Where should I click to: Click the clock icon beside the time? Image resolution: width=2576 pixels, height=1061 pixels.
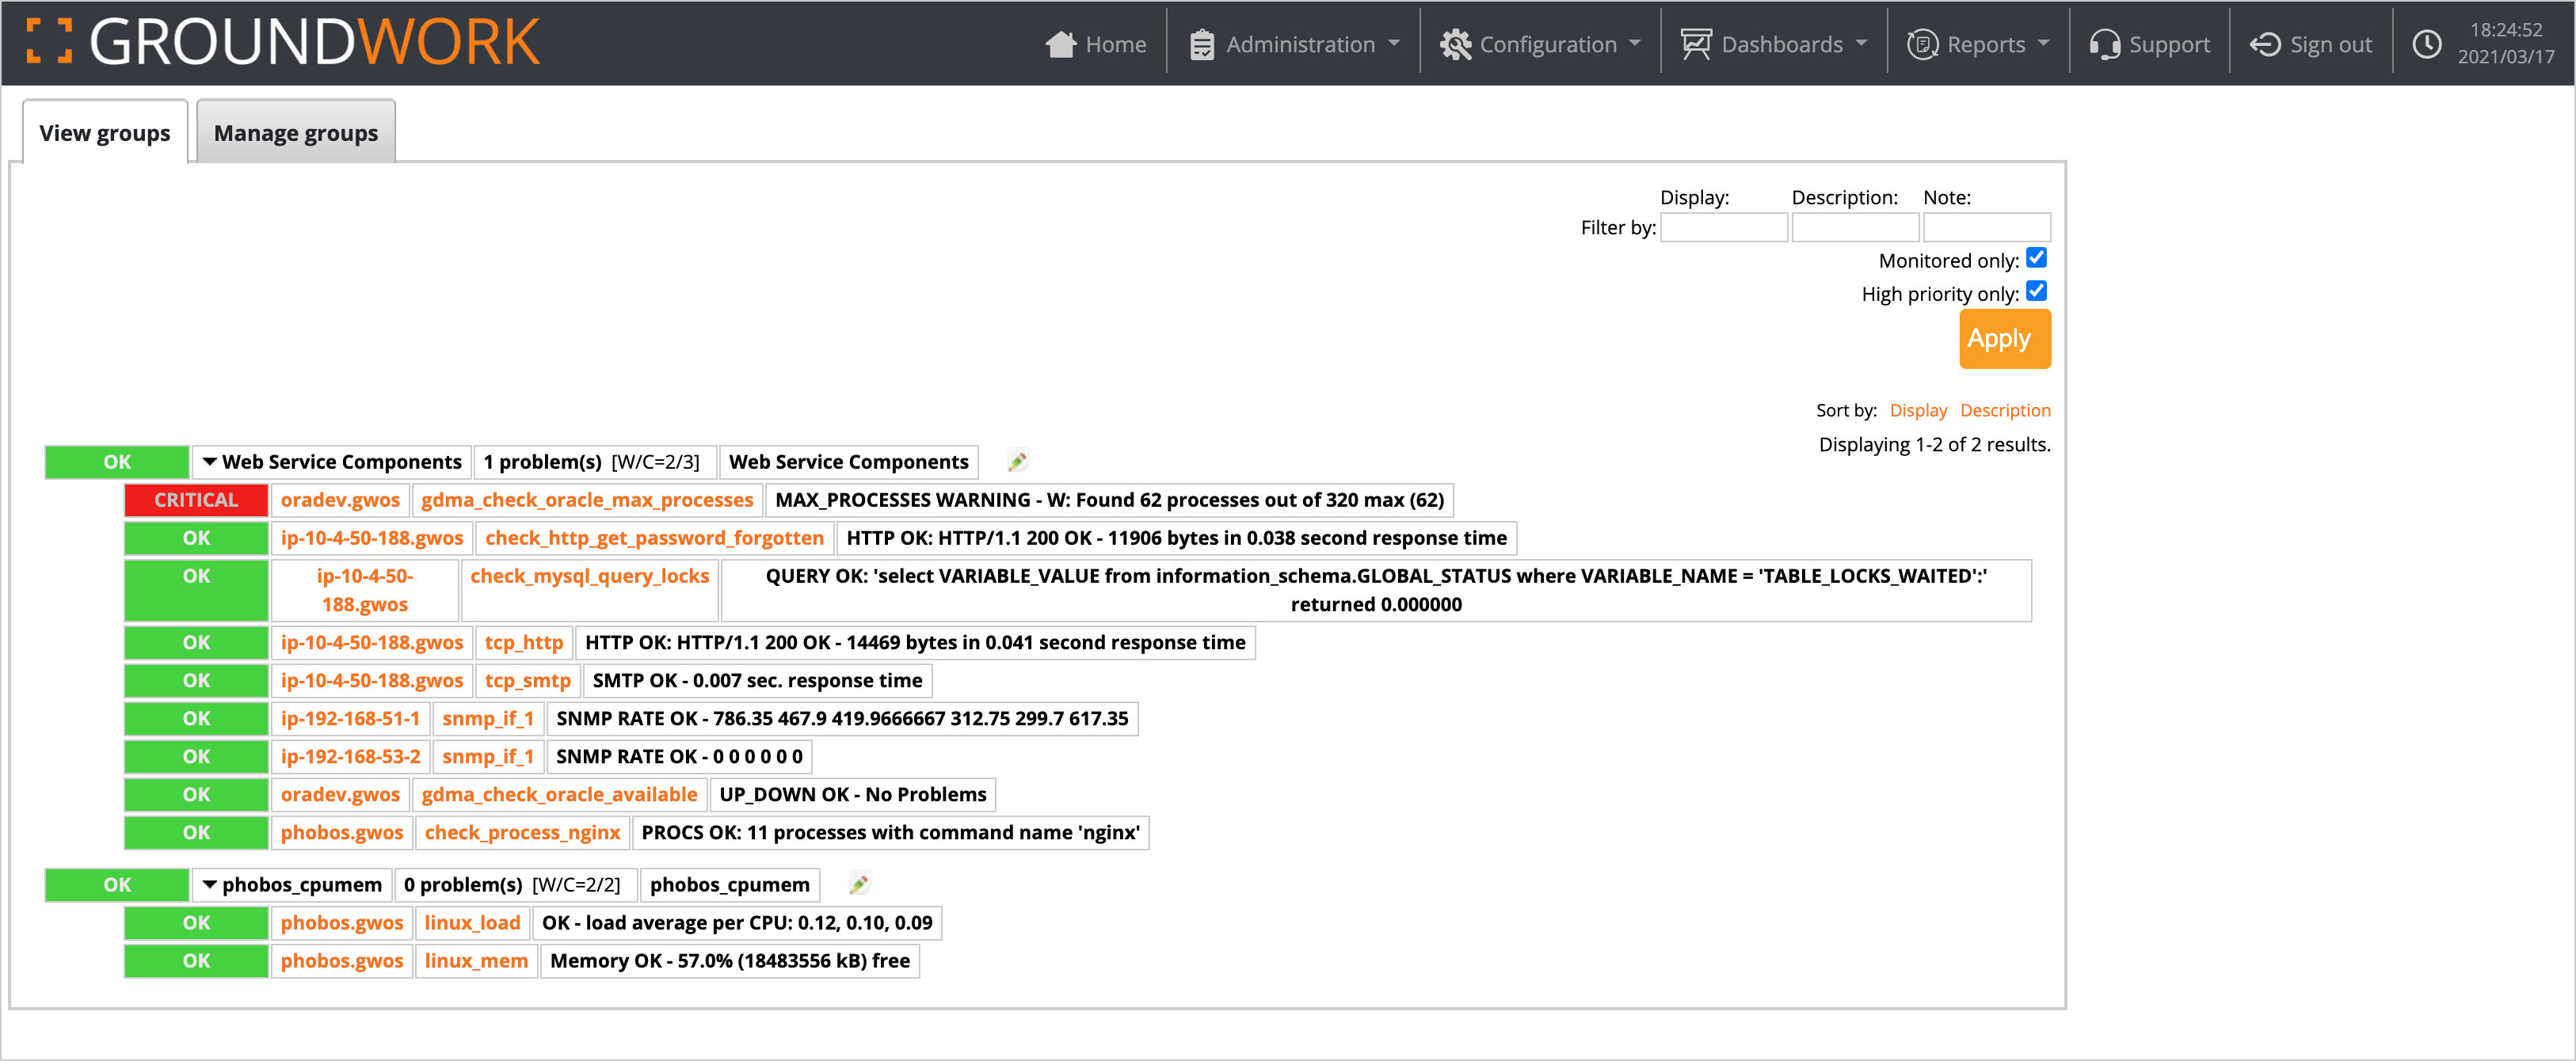[x=2427, y=44]
